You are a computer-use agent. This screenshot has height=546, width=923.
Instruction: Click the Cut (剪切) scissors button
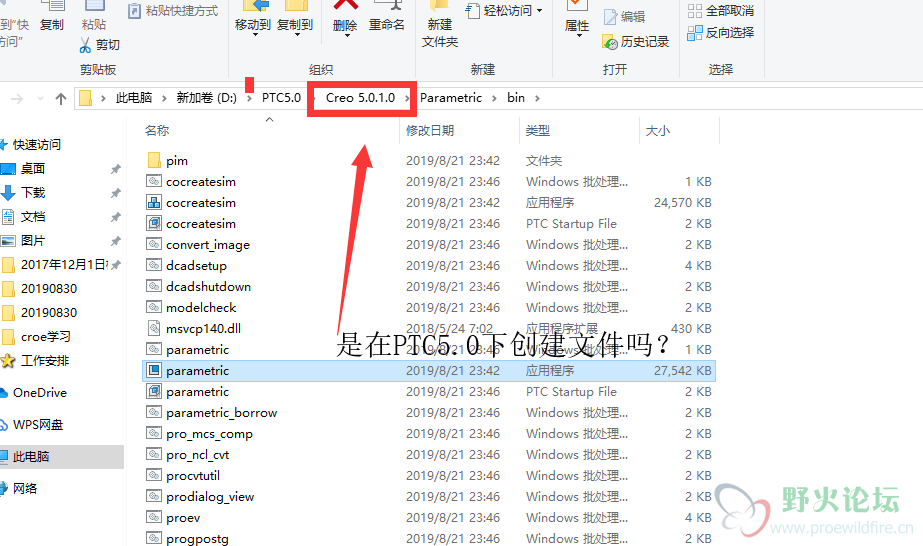[x=99, y=45]
